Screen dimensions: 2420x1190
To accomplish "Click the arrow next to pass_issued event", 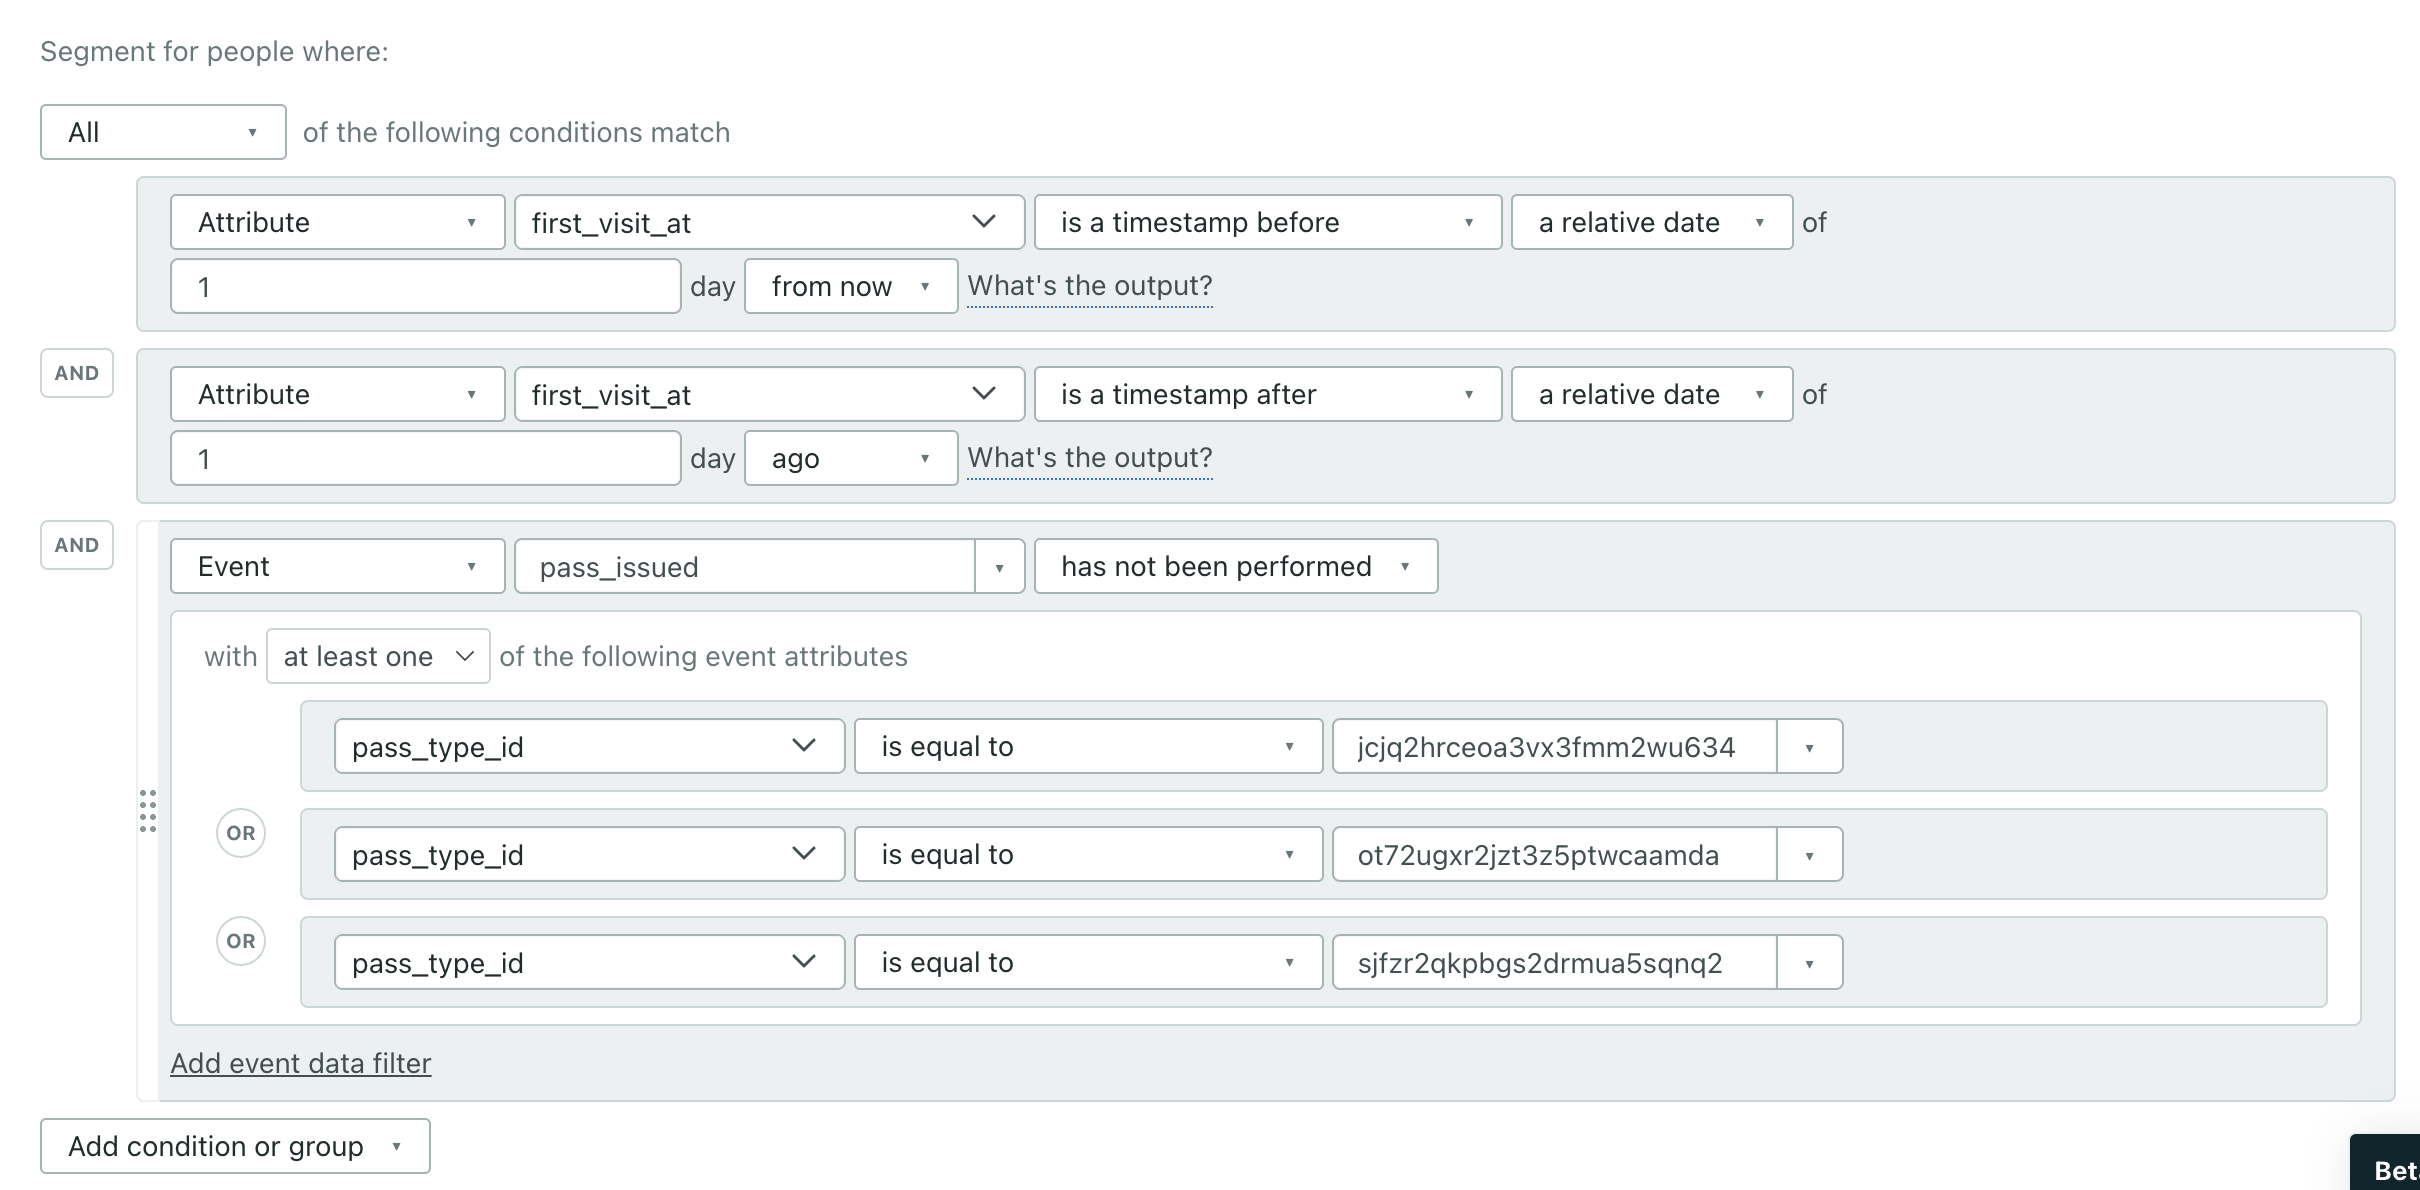I will (999, 567).
